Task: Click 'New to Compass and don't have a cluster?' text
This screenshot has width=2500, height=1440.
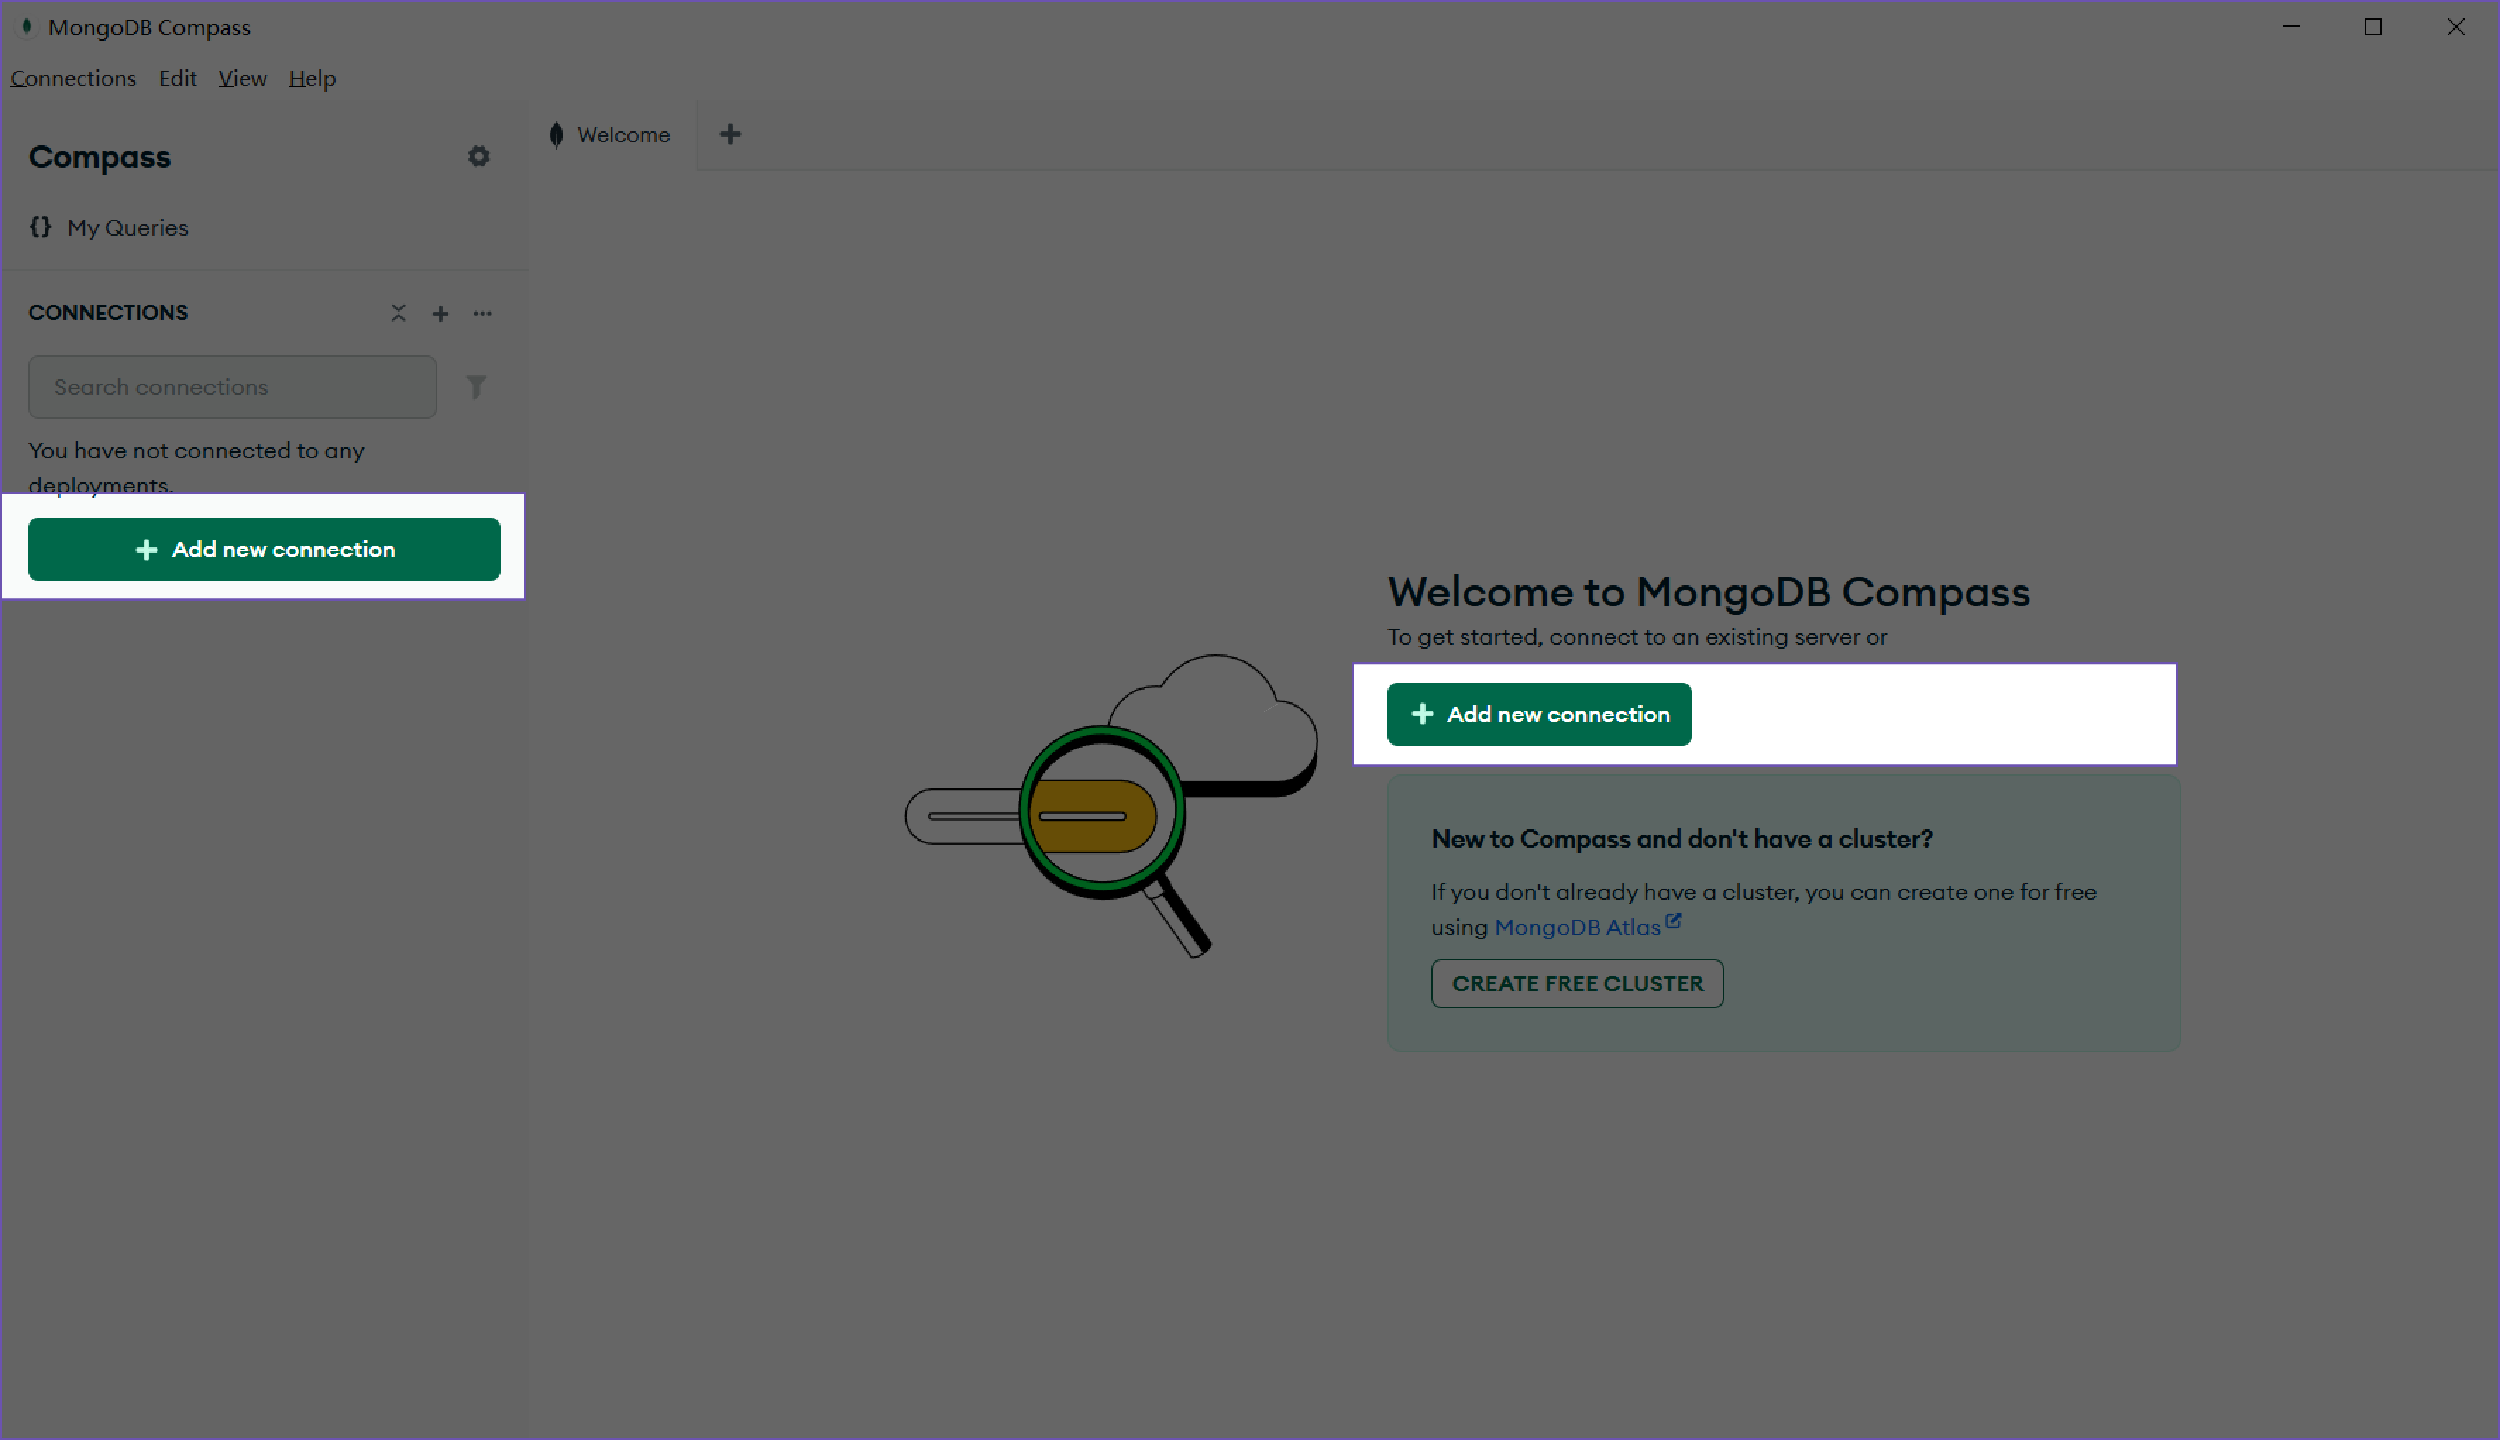Action: pyautogui.click(x=1682, y=839)
